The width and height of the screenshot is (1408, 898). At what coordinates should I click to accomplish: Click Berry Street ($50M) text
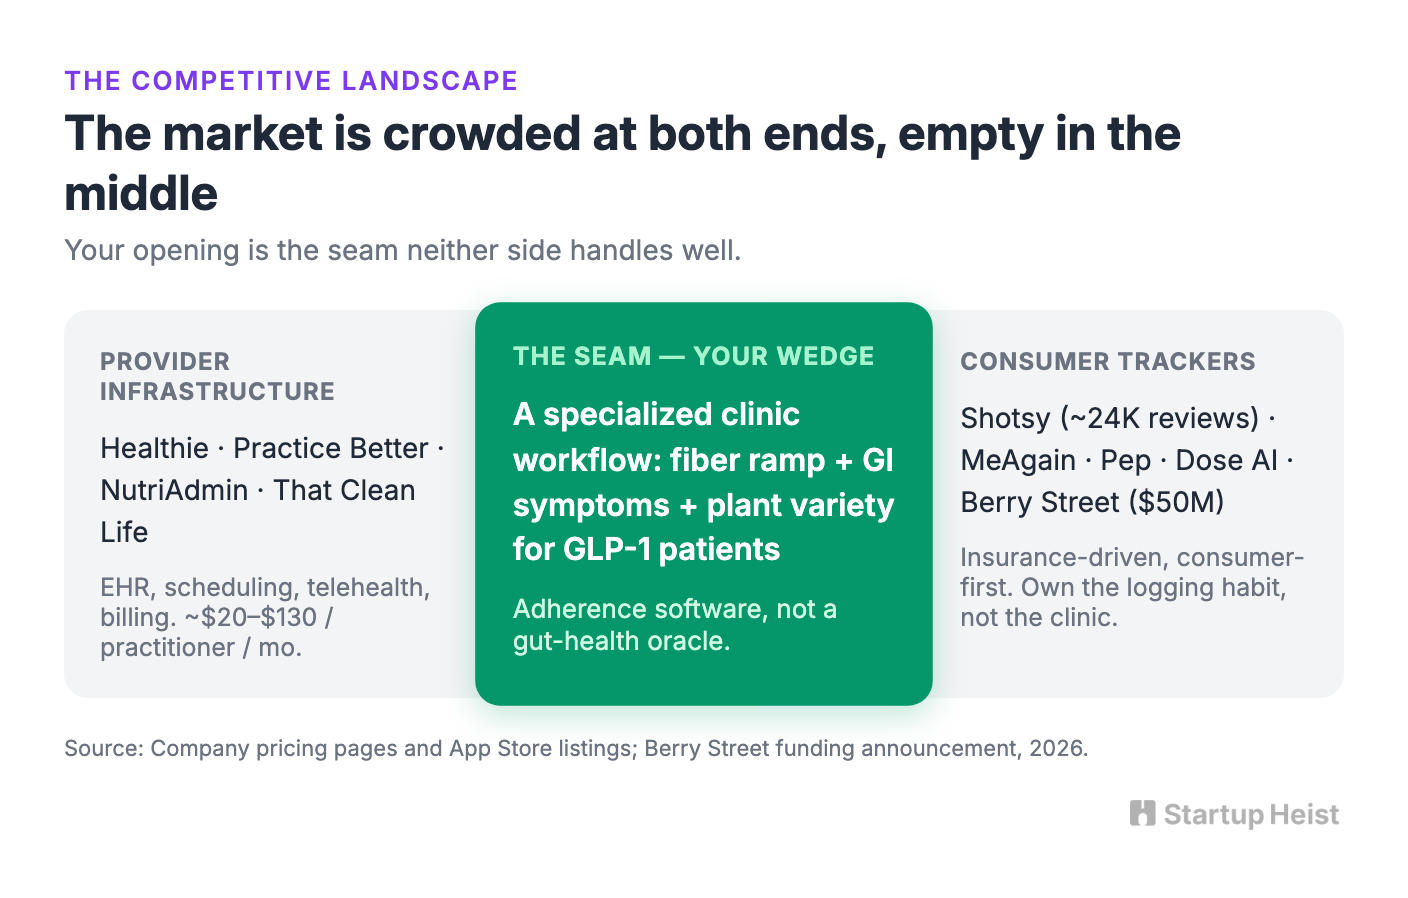[1092, 502]
